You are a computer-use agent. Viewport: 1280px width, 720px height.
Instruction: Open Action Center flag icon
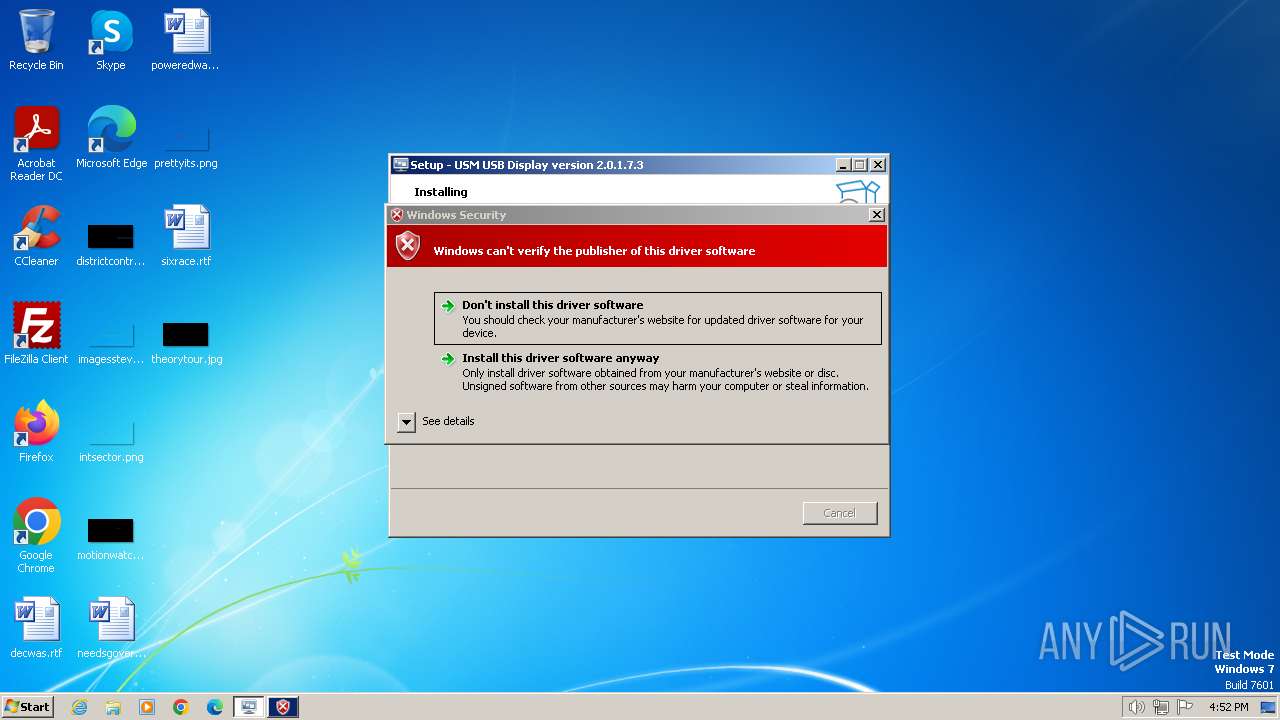[1185, 707]
